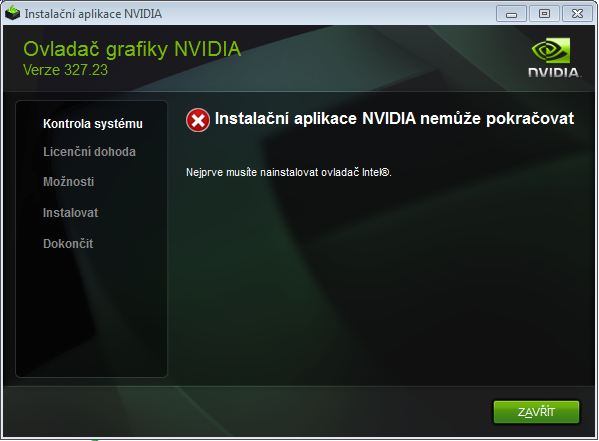
Task: Click the nemůže pokračovat error heading
Action: [394, 118]
